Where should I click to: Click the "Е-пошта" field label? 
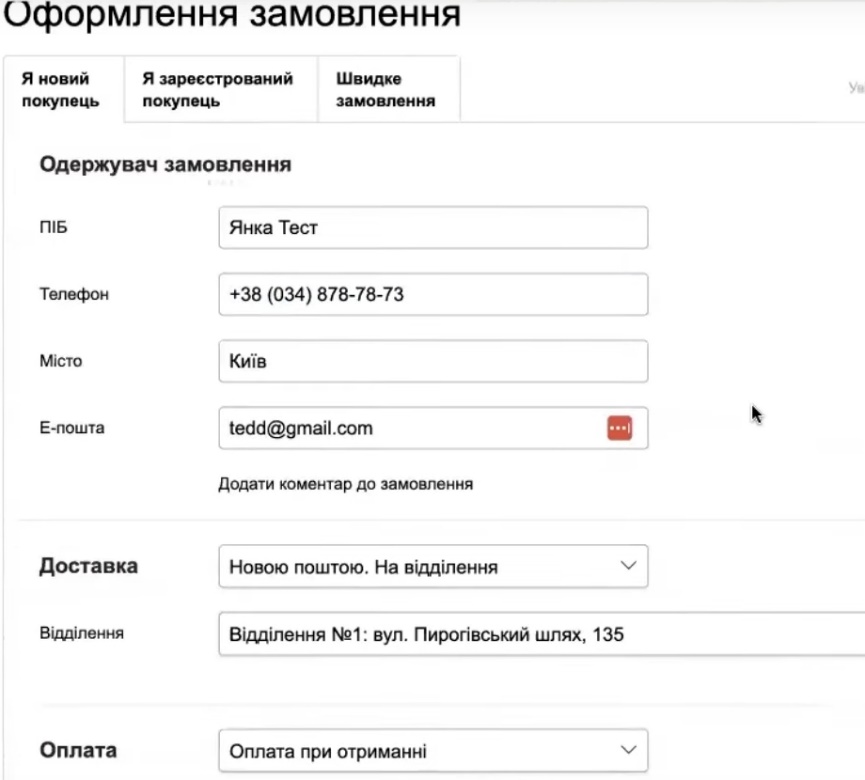pos(72,428)
